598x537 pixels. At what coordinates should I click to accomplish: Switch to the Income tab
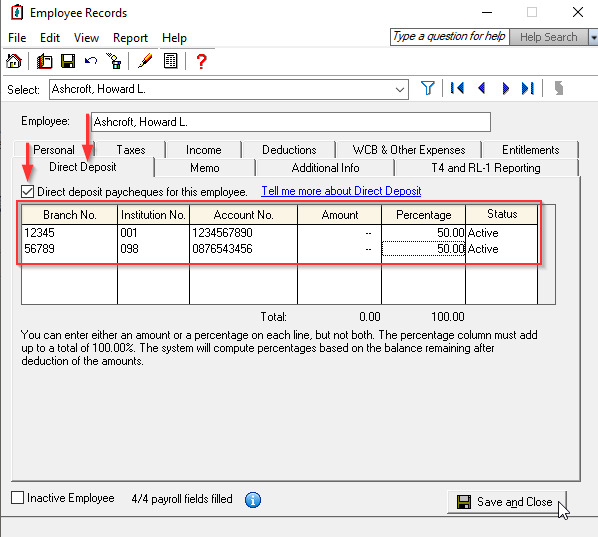(x=204, y=150)
